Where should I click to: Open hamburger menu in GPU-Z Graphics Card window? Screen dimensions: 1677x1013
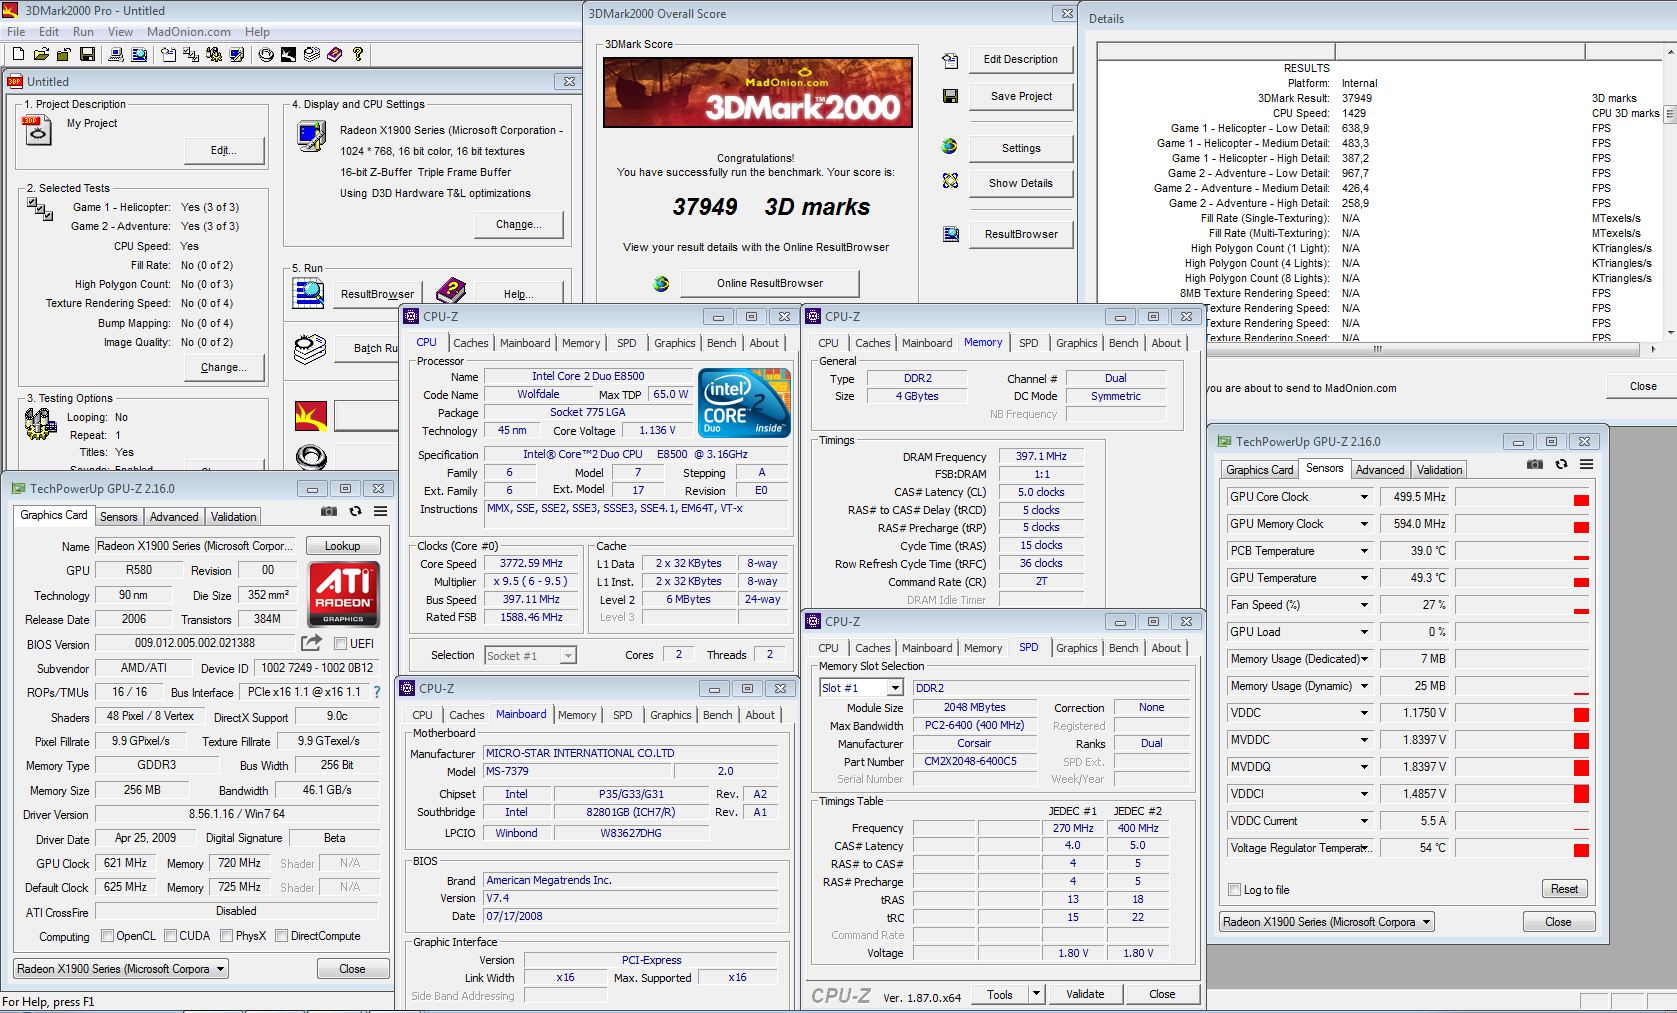coord(380,511)
